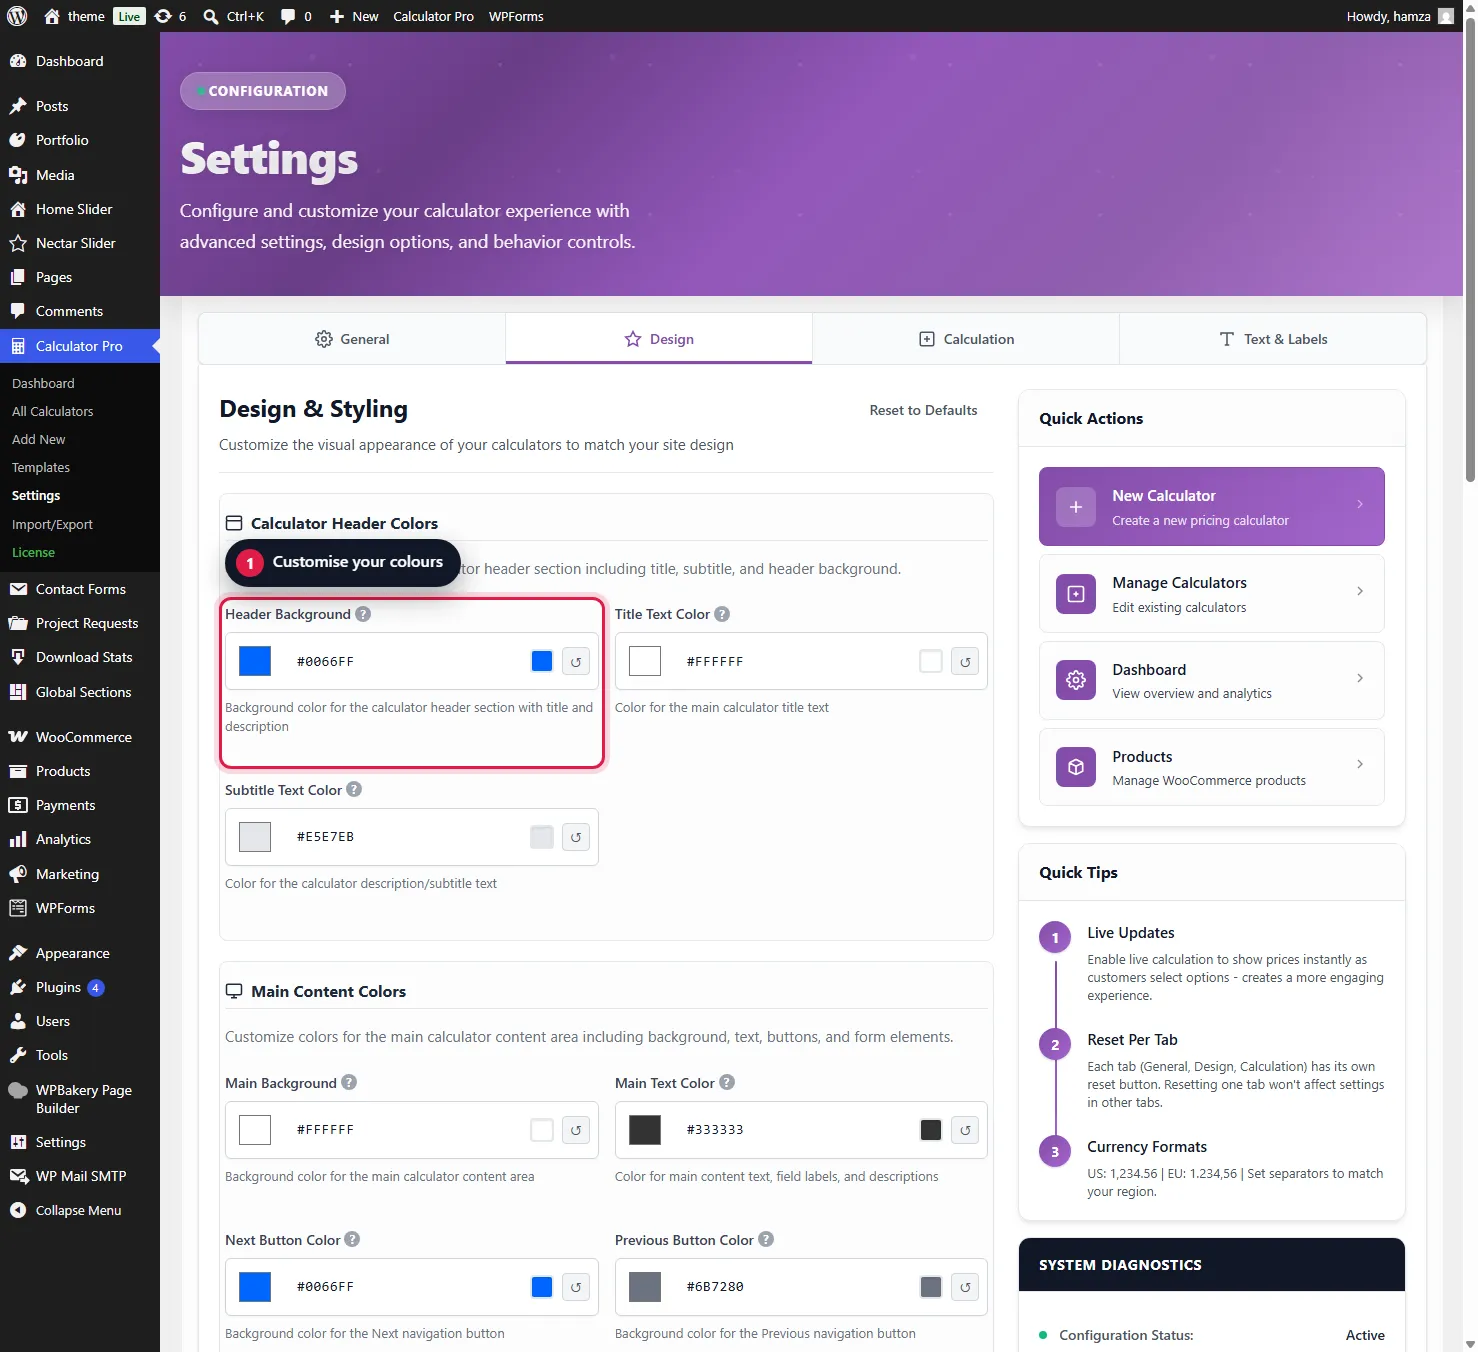The image size is (1478, 1352).
Task: Click the WordPress logo in admin bar
Action: [17, 16]
